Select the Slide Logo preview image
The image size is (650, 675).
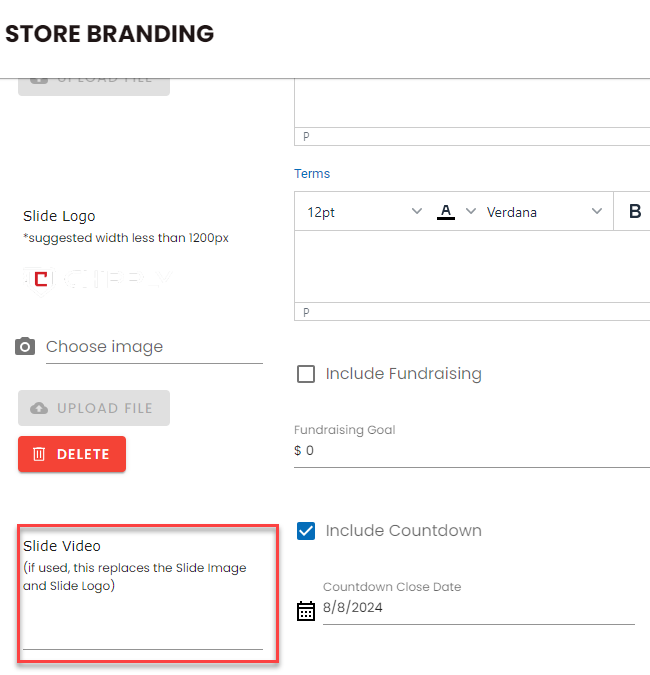(x=97, y=278)
